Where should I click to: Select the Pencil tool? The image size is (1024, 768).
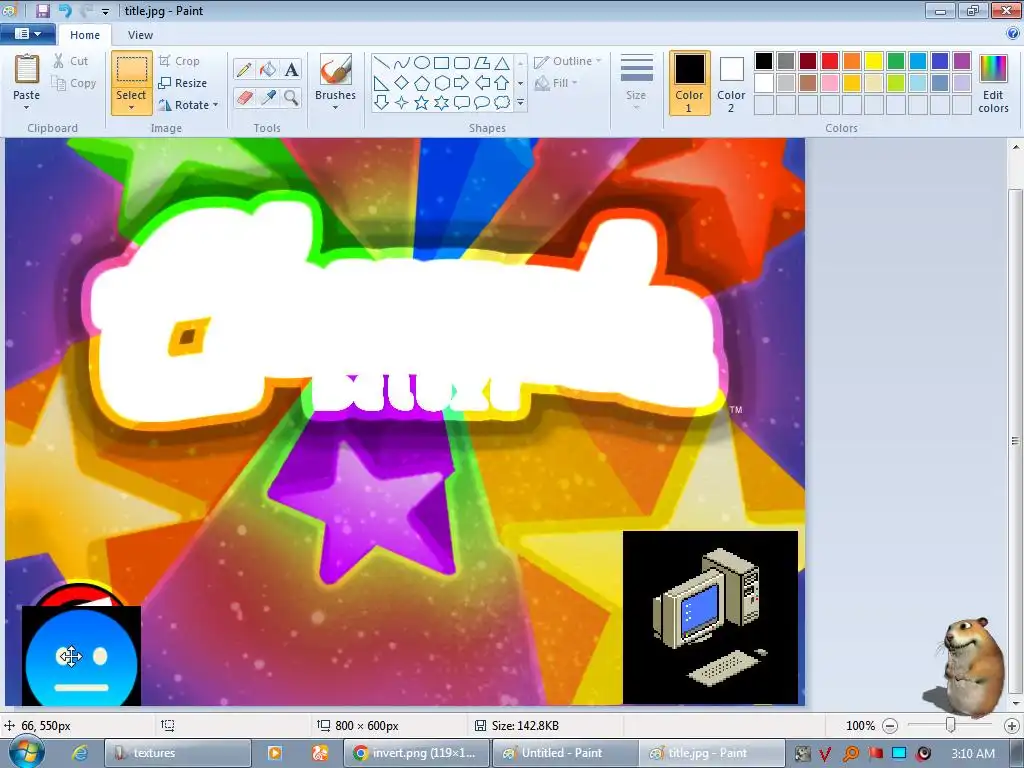[x=244, y=69]
